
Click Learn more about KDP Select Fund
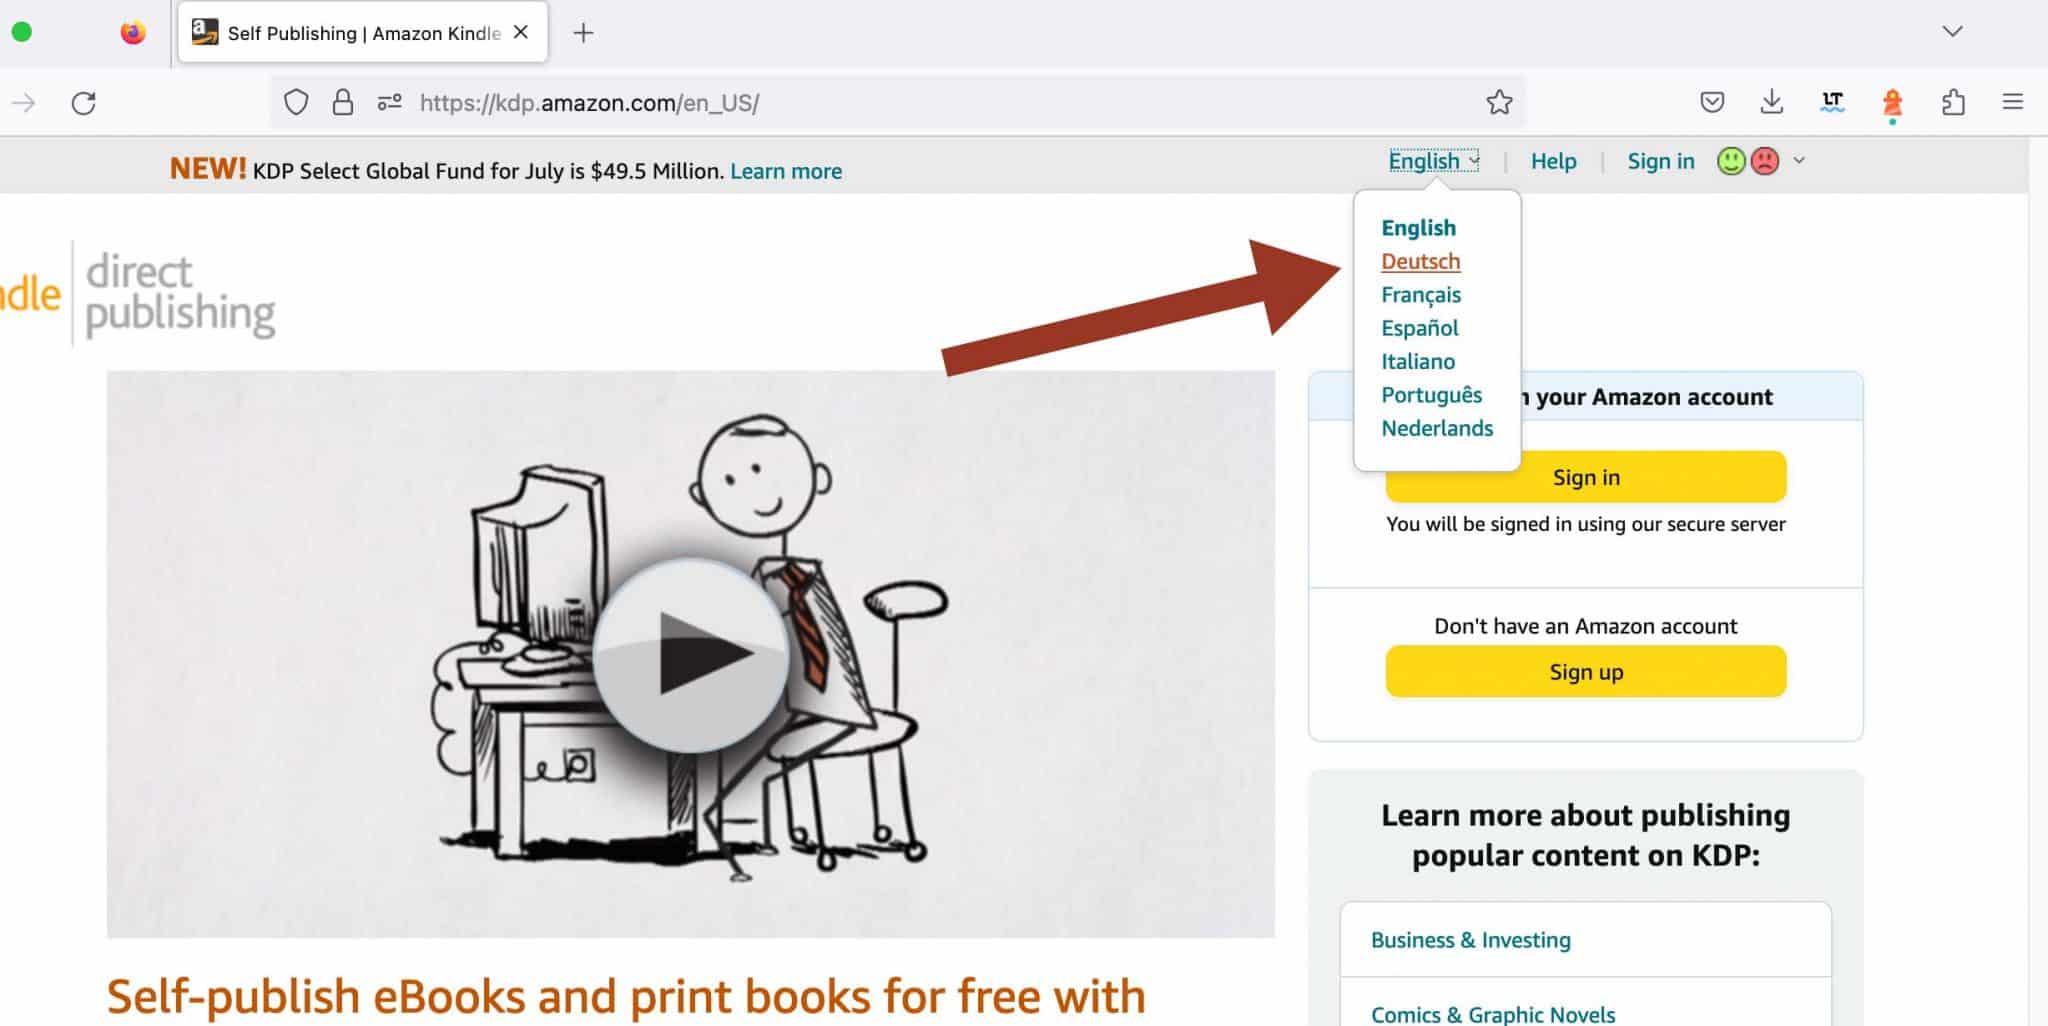coord(786,171)
